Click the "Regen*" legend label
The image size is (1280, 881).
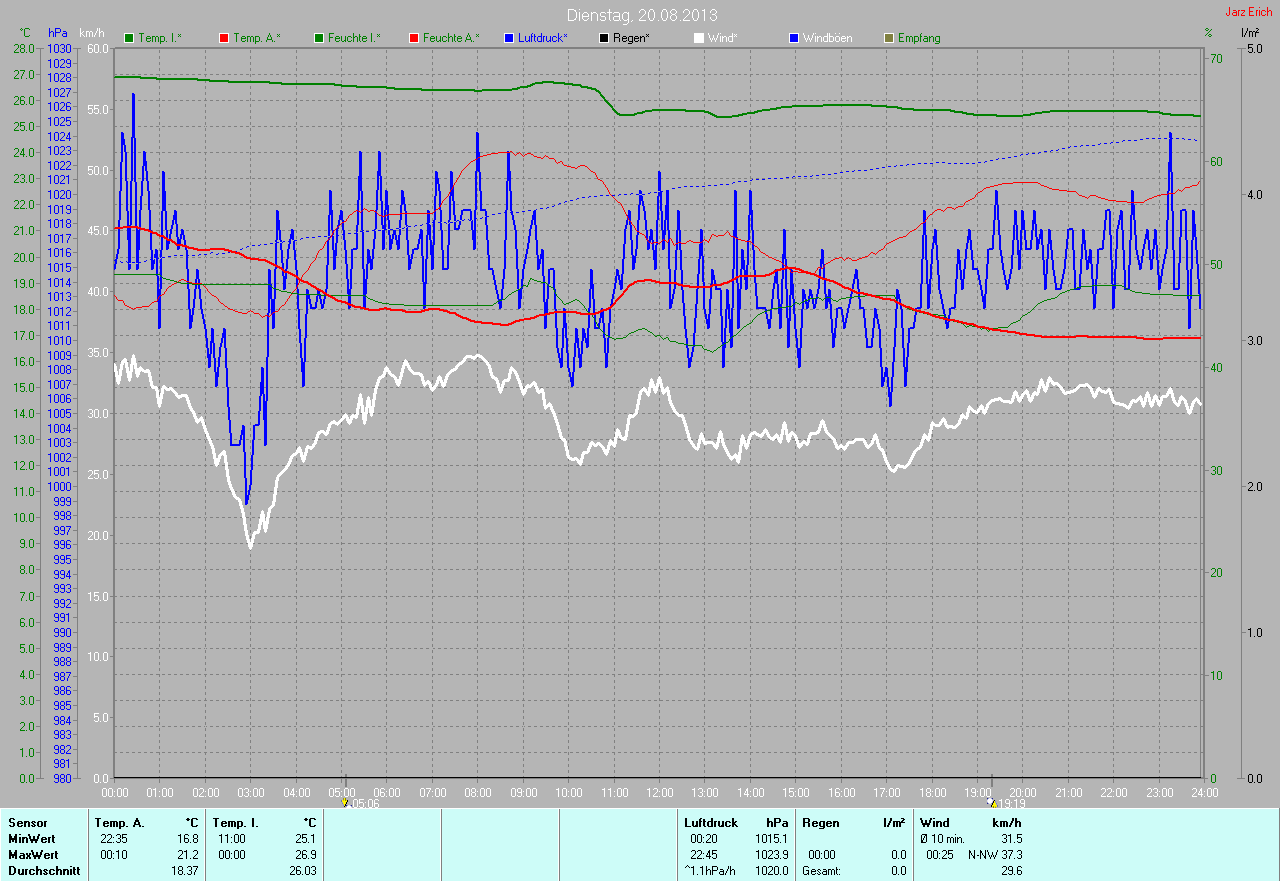coord(632,38)
